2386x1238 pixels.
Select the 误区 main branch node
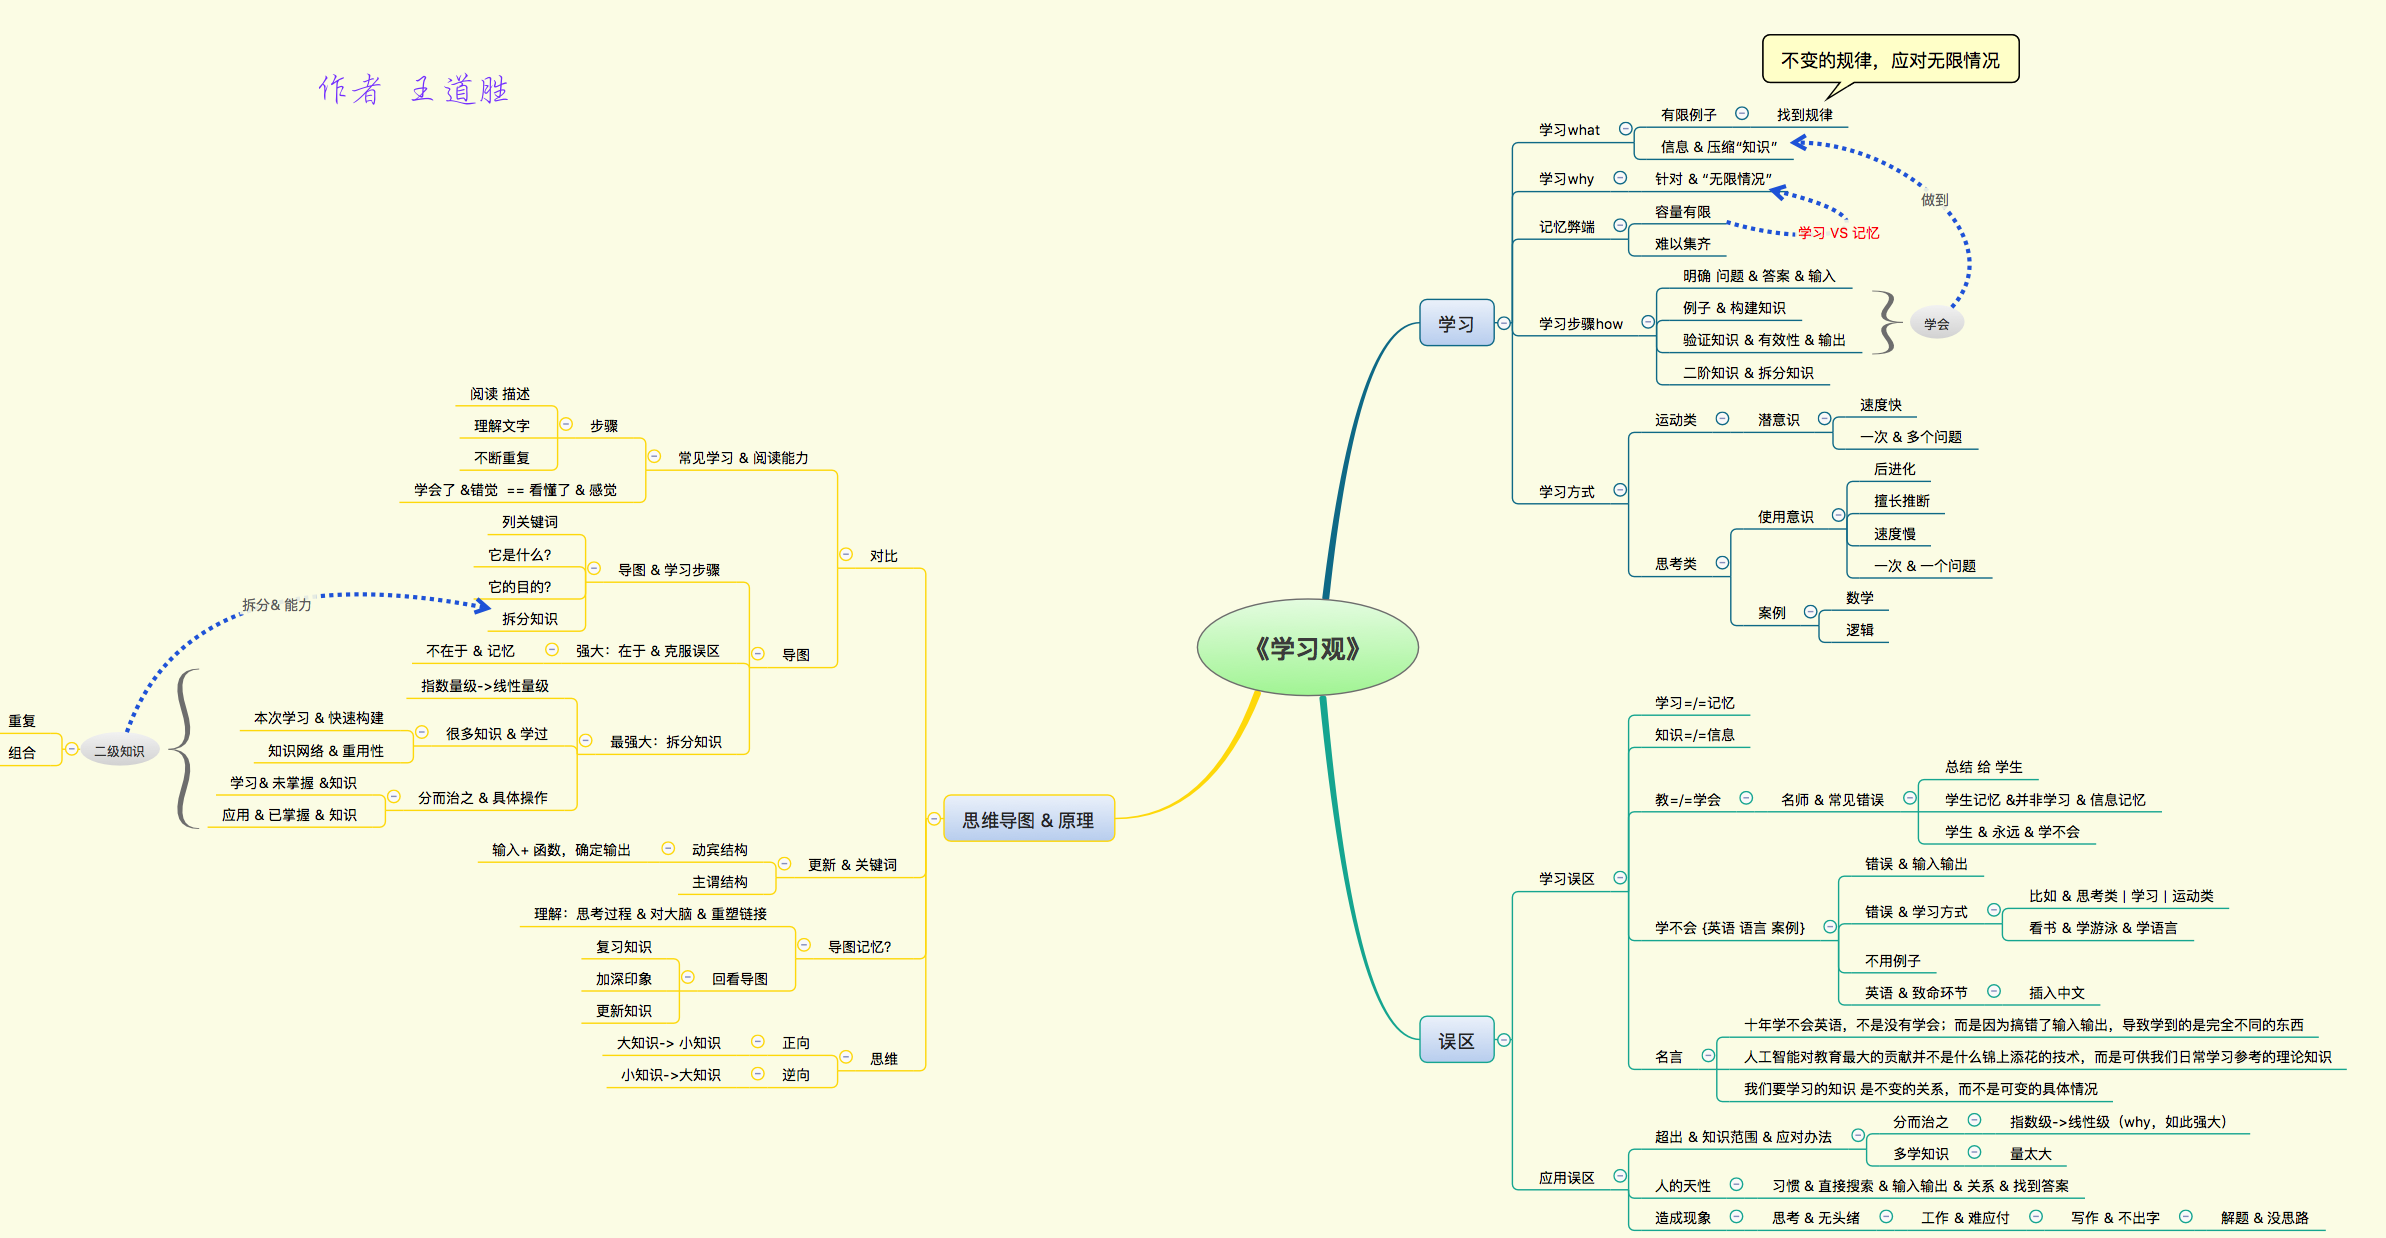[1456, 1040]
